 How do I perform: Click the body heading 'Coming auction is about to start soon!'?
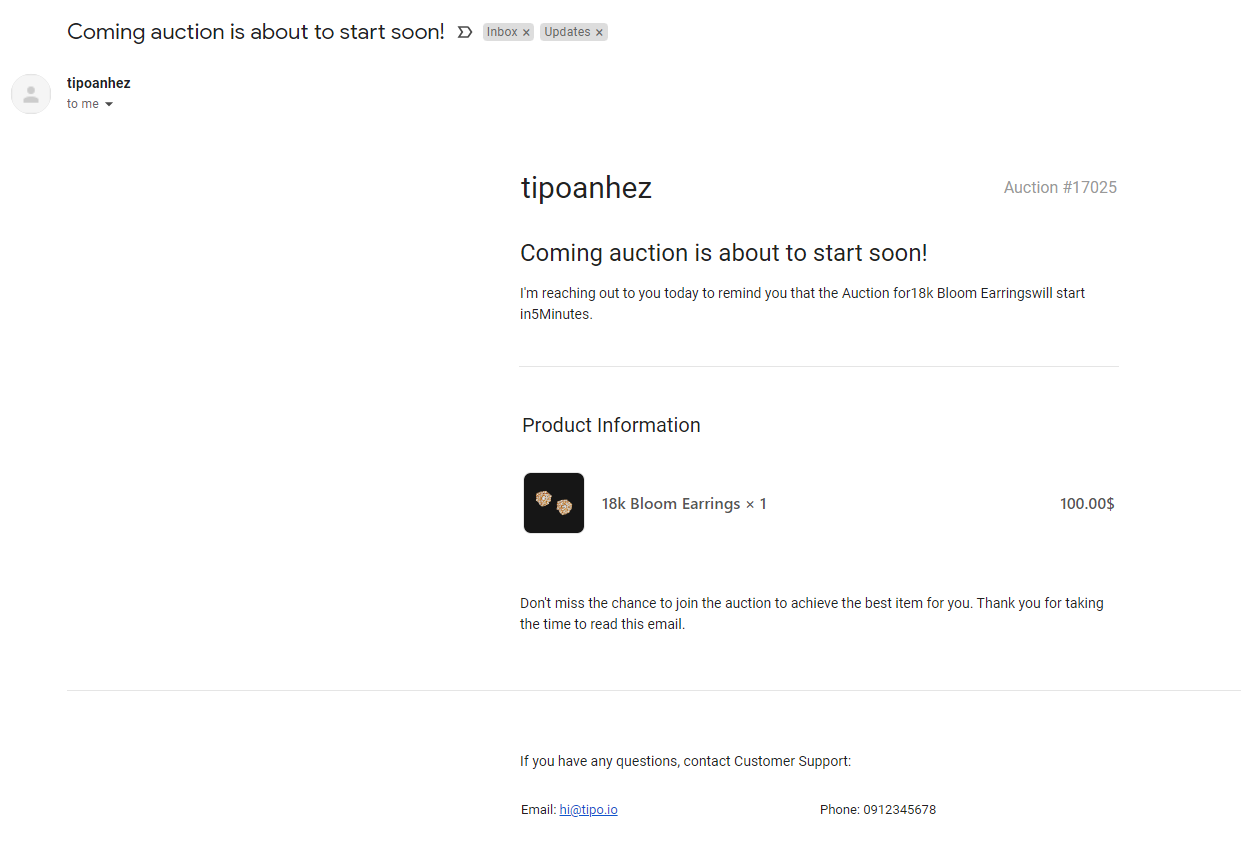coord(724,253)
